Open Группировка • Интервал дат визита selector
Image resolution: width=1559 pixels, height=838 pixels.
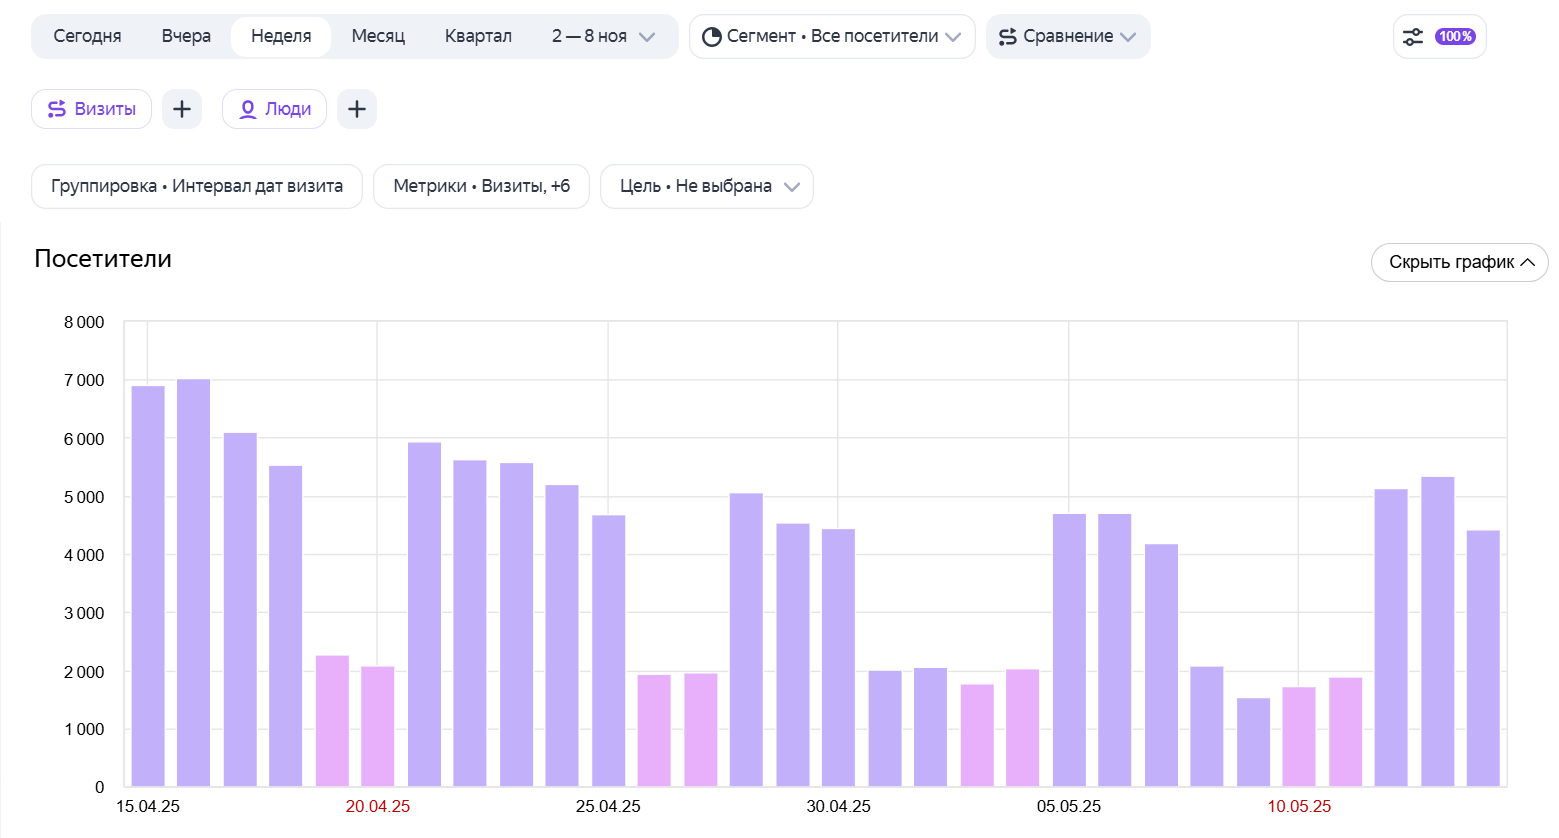click(197, 186)
